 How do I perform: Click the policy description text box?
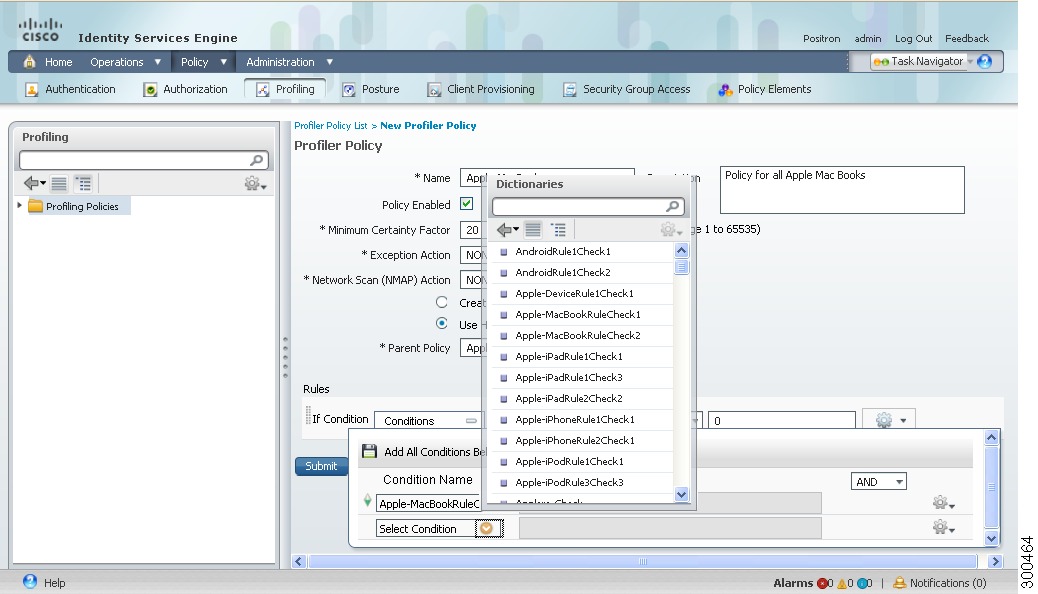[841, 189]
